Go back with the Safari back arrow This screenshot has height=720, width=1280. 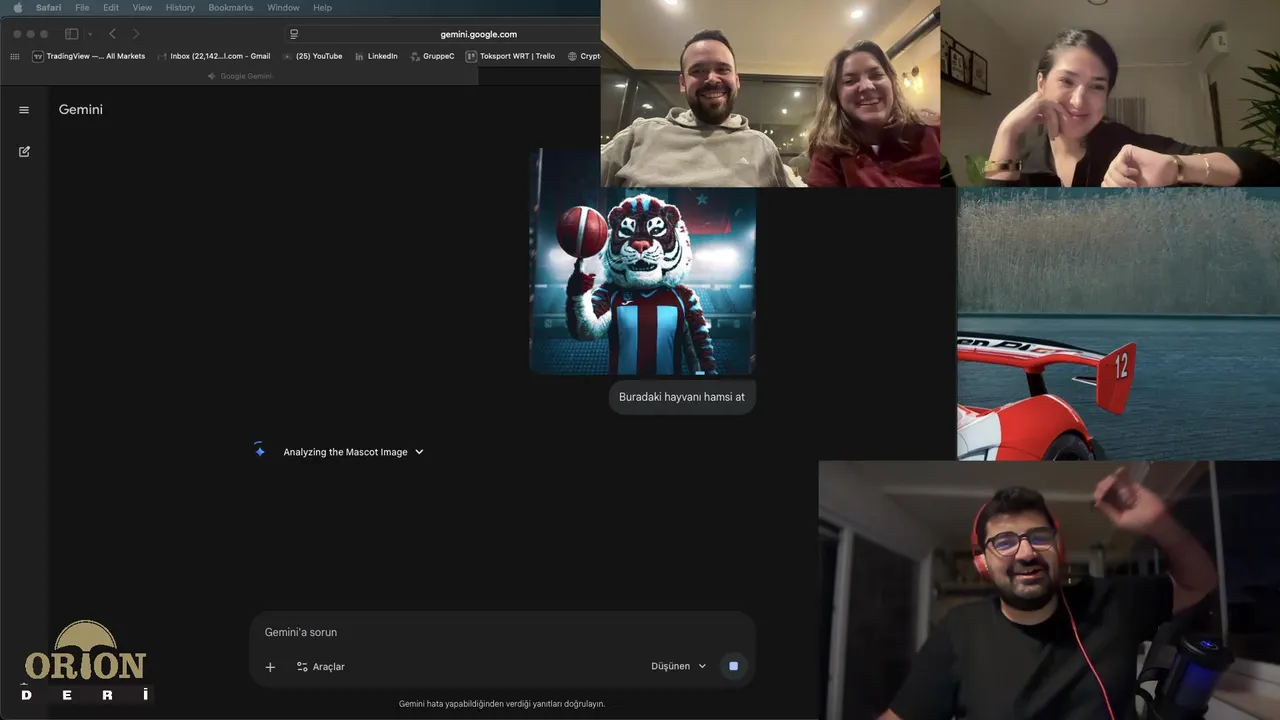[112, 34]
